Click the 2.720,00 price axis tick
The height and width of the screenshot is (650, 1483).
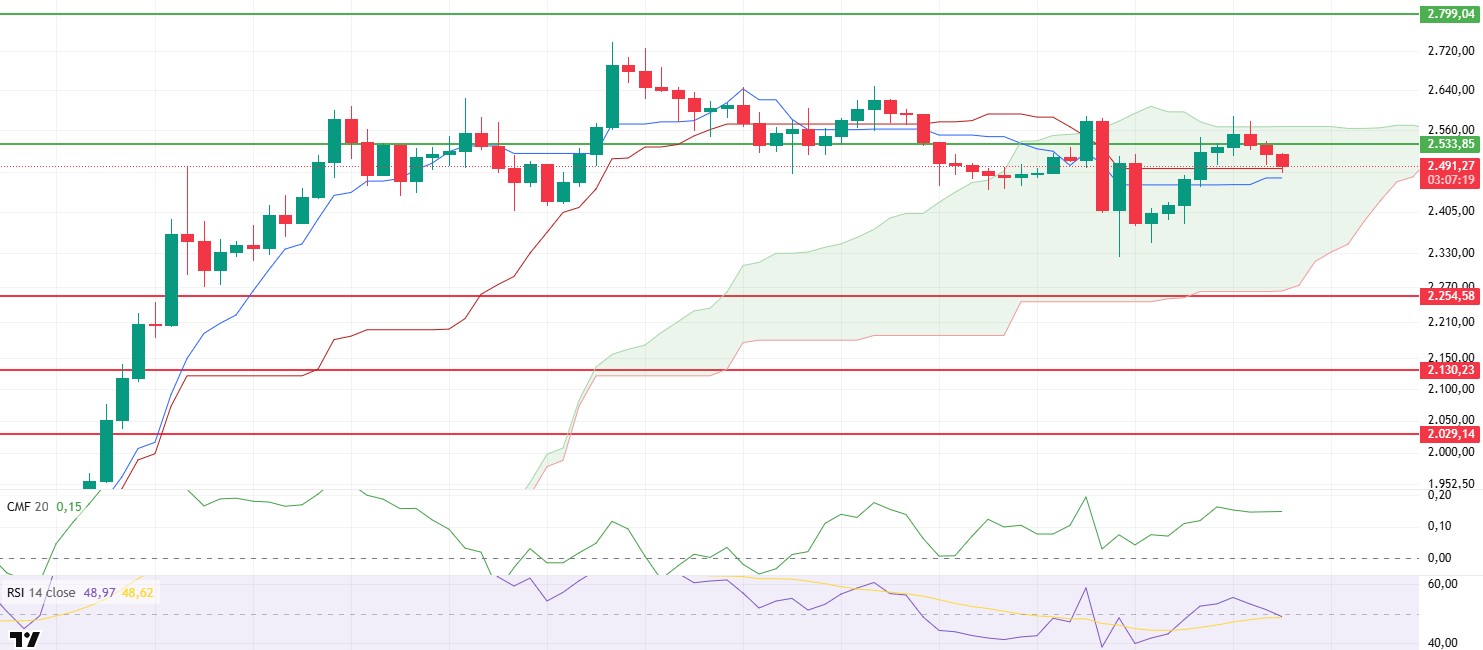click(1453, 50)
